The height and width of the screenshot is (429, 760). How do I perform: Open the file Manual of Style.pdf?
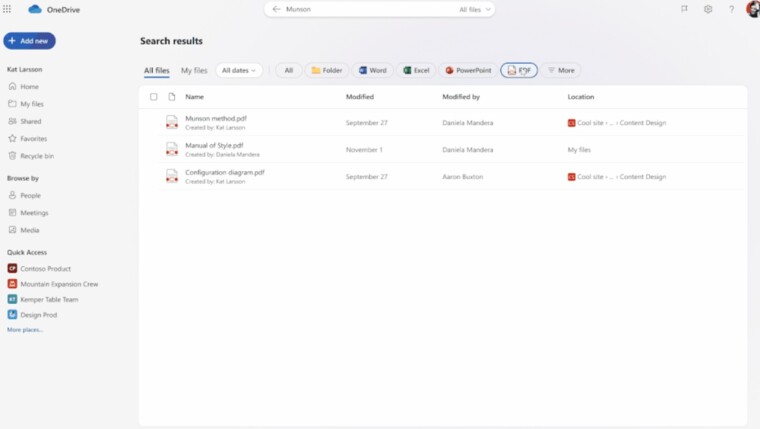tap(214, 145)
